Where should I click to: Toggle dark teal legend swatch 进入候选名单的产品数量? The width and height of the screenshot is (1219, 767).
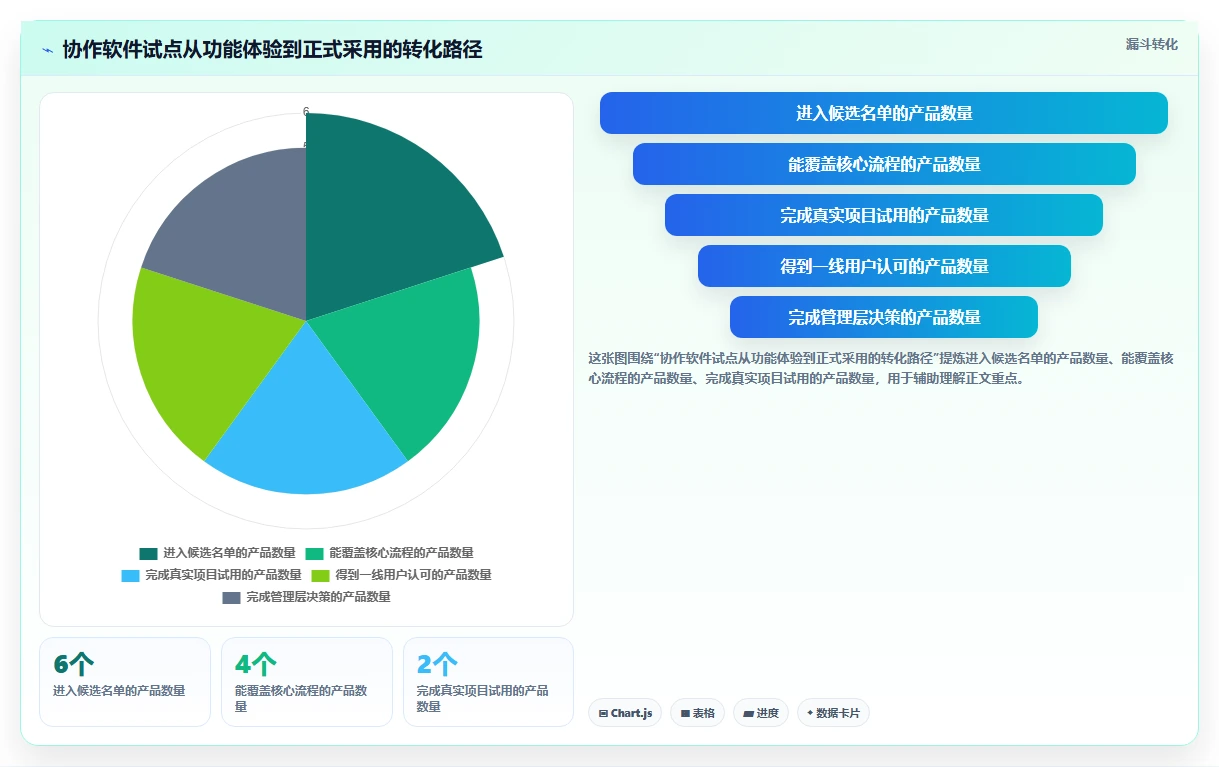pos(149,553)
